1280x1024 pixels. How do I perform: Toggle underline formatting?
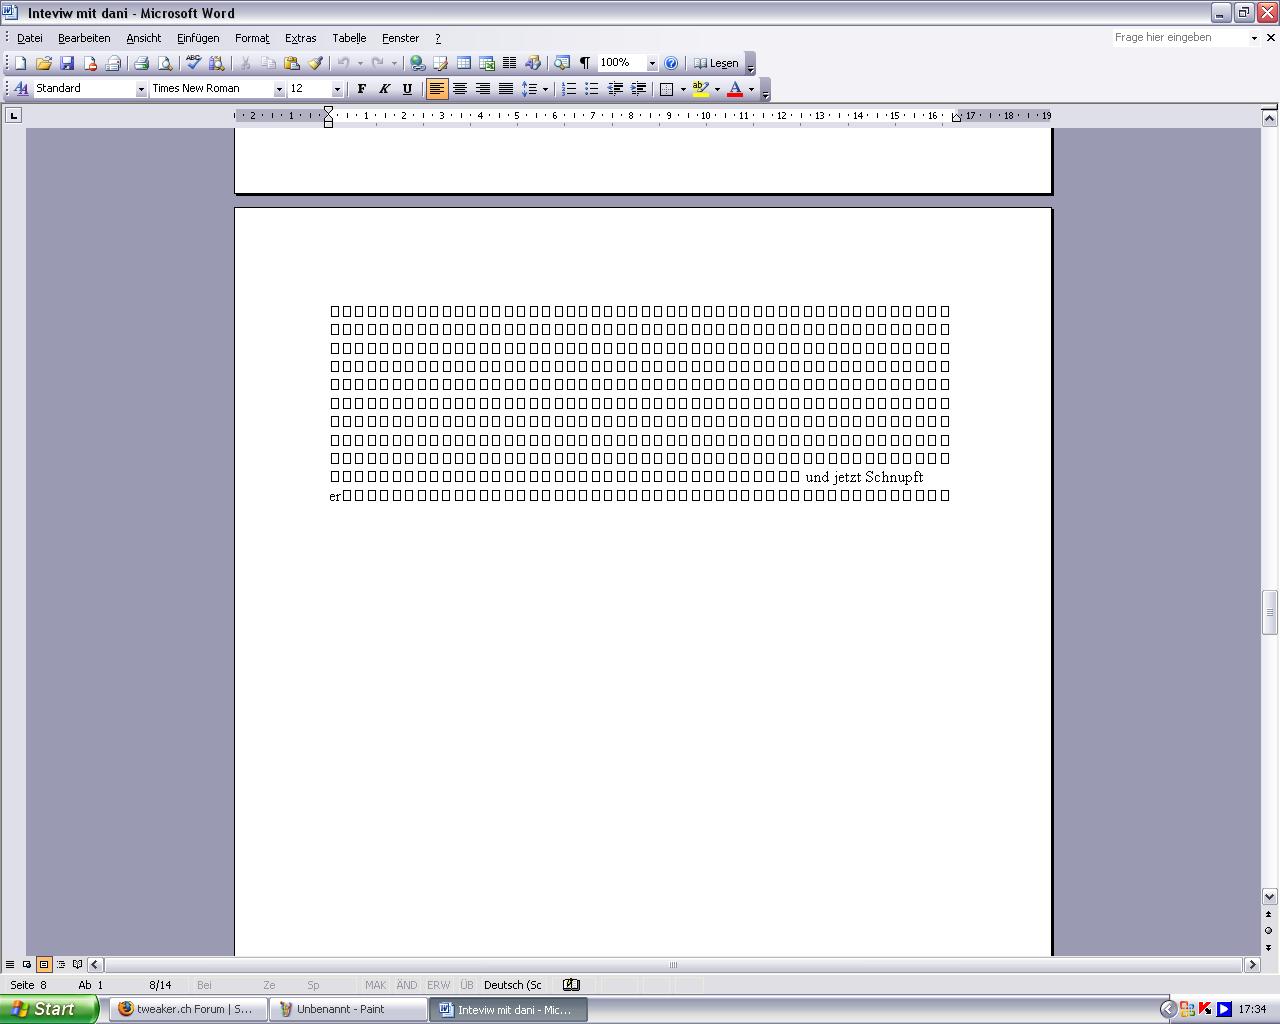point(407,89)
